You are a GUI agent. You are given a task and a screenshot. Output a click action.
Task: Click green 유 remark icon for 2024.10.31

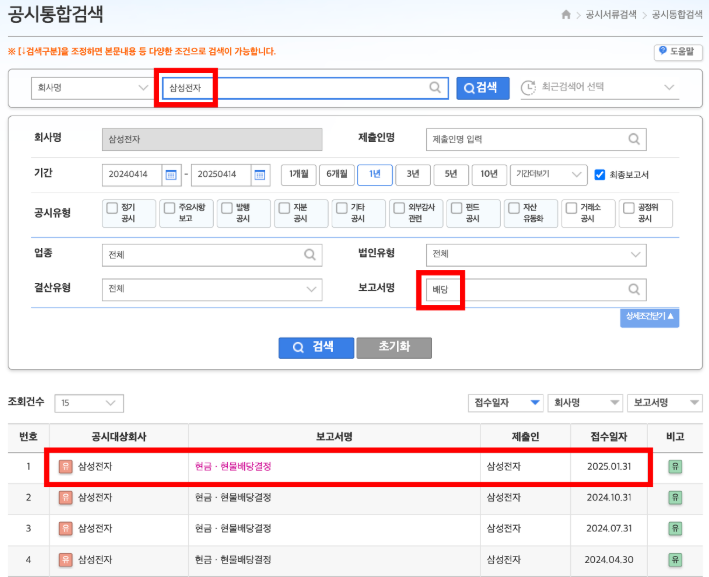pyautogui.click(x=675, y=498)
